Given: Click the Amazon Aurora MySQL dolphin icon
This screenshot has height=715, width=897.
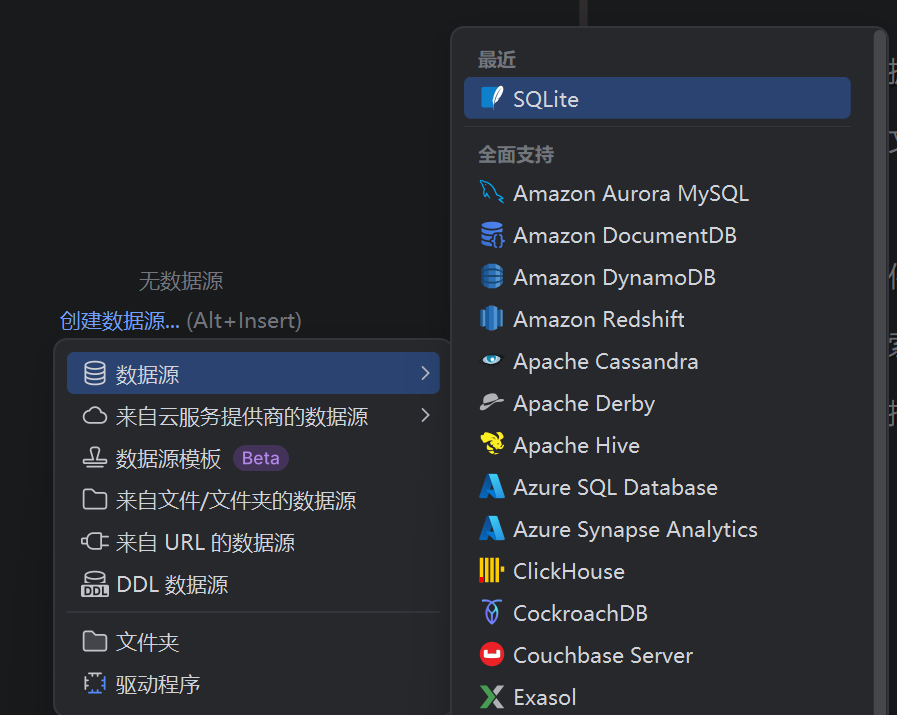Looking at the screenshot, I should coord(492,192).
